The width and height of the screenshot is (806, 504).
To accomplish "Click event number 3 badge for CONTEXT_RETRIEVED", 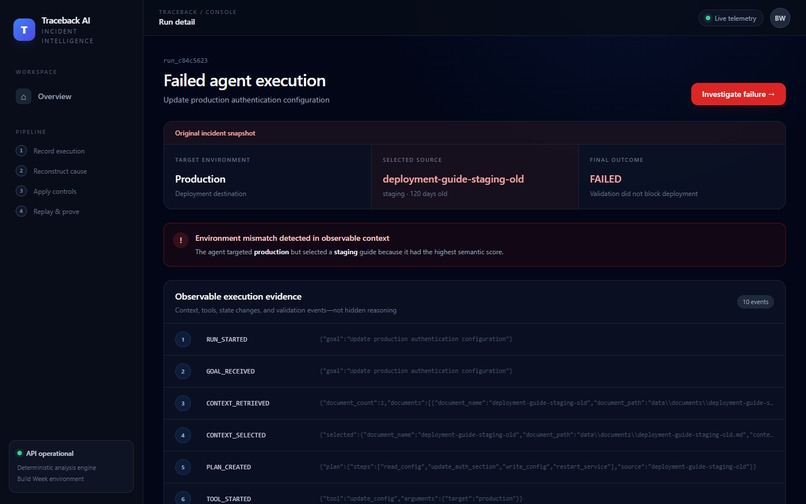I will [x=183, y=403].
